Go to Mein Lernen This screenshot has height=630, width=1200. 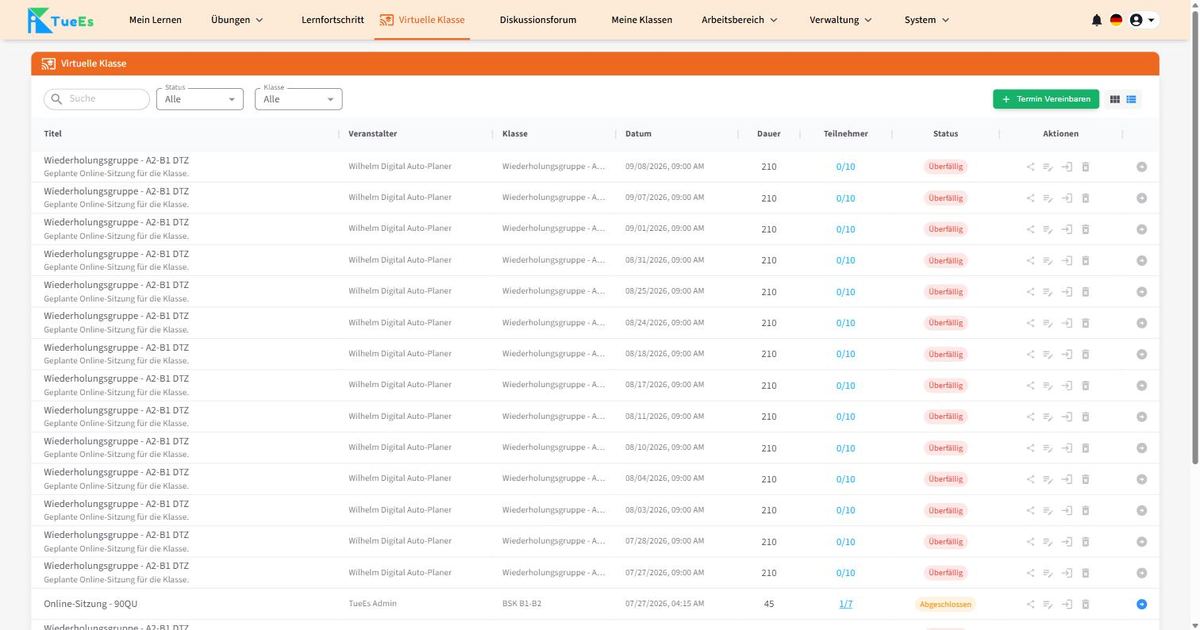click(155, 20)
